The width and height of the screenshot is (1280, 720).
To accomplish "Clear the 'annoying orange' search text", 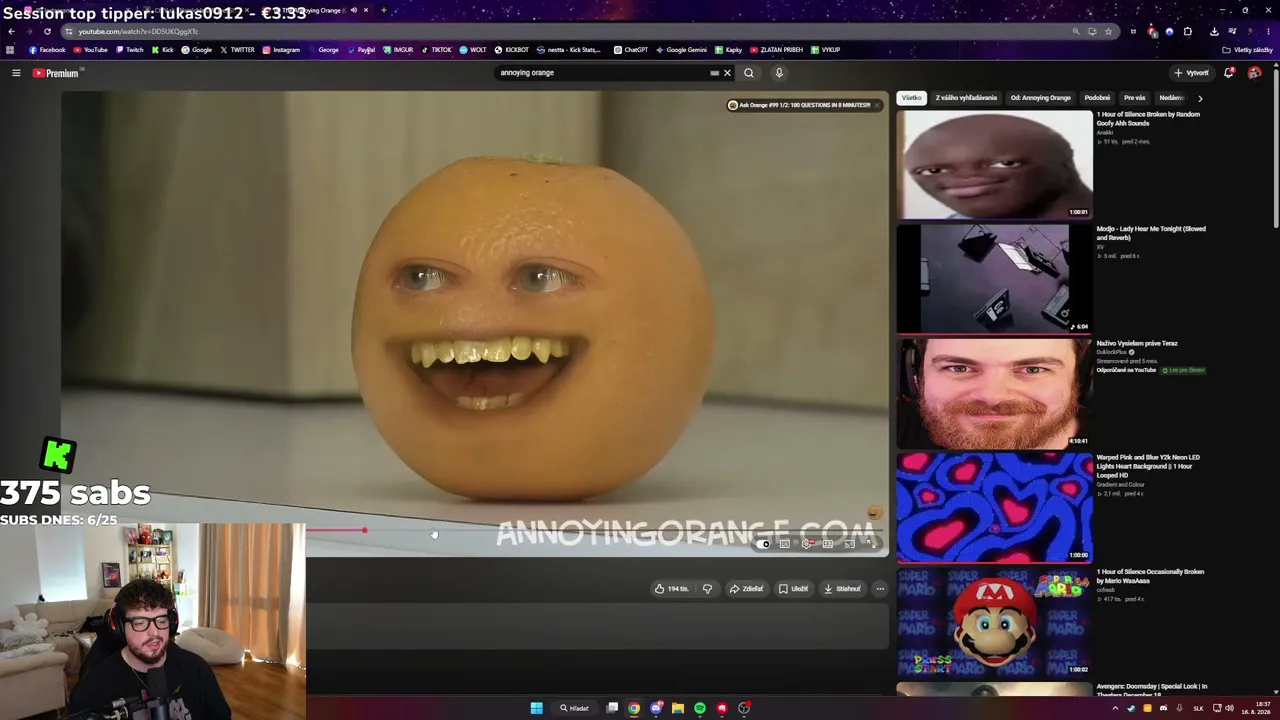I will (727, 73).
